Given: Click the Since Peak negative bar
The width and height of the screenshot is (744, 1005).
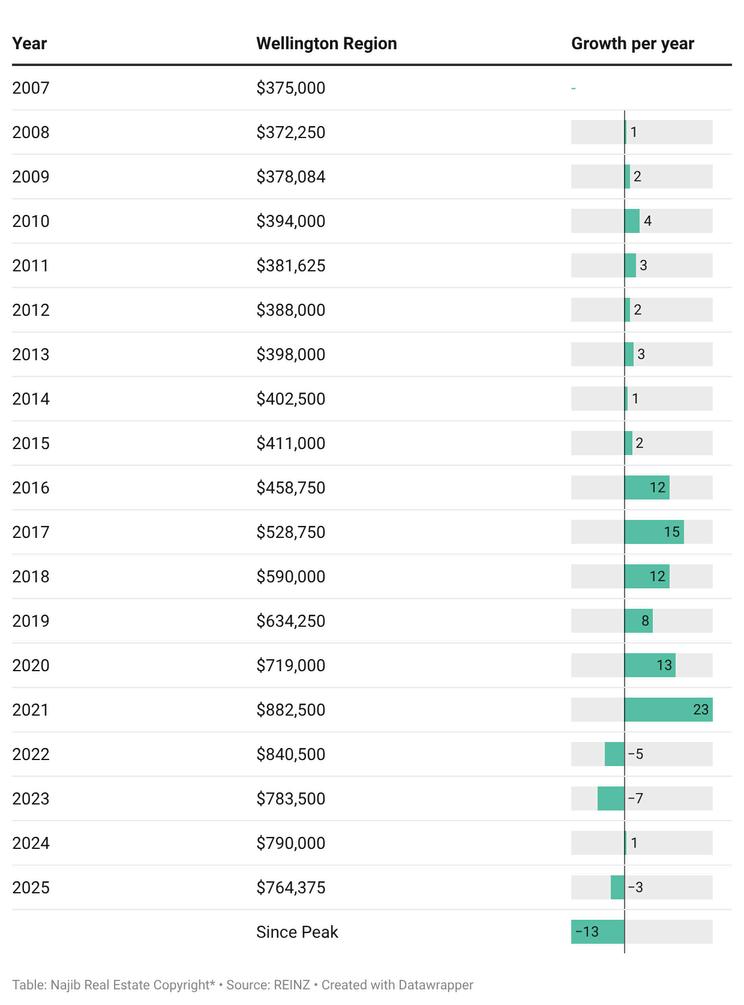Looking at the screenshot, I should click(598, 932).
